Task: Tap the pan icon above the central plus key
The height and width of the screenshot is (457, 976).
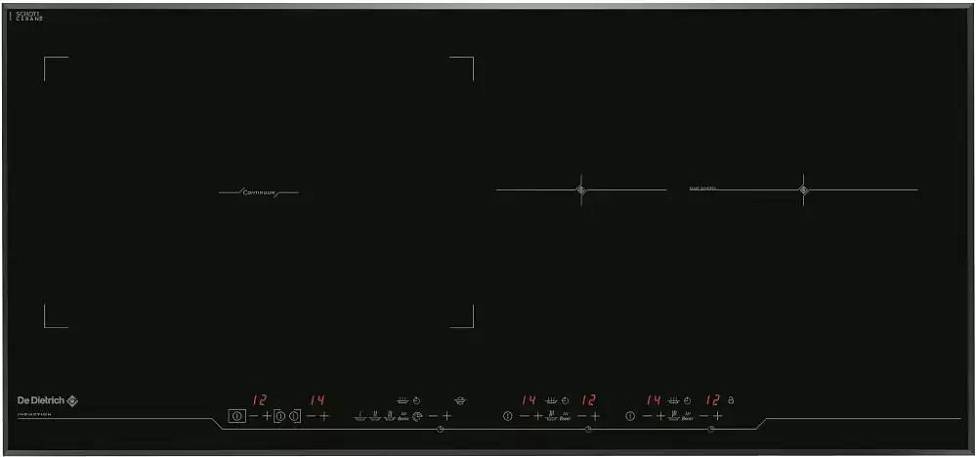Action: (x=461, y=400)
